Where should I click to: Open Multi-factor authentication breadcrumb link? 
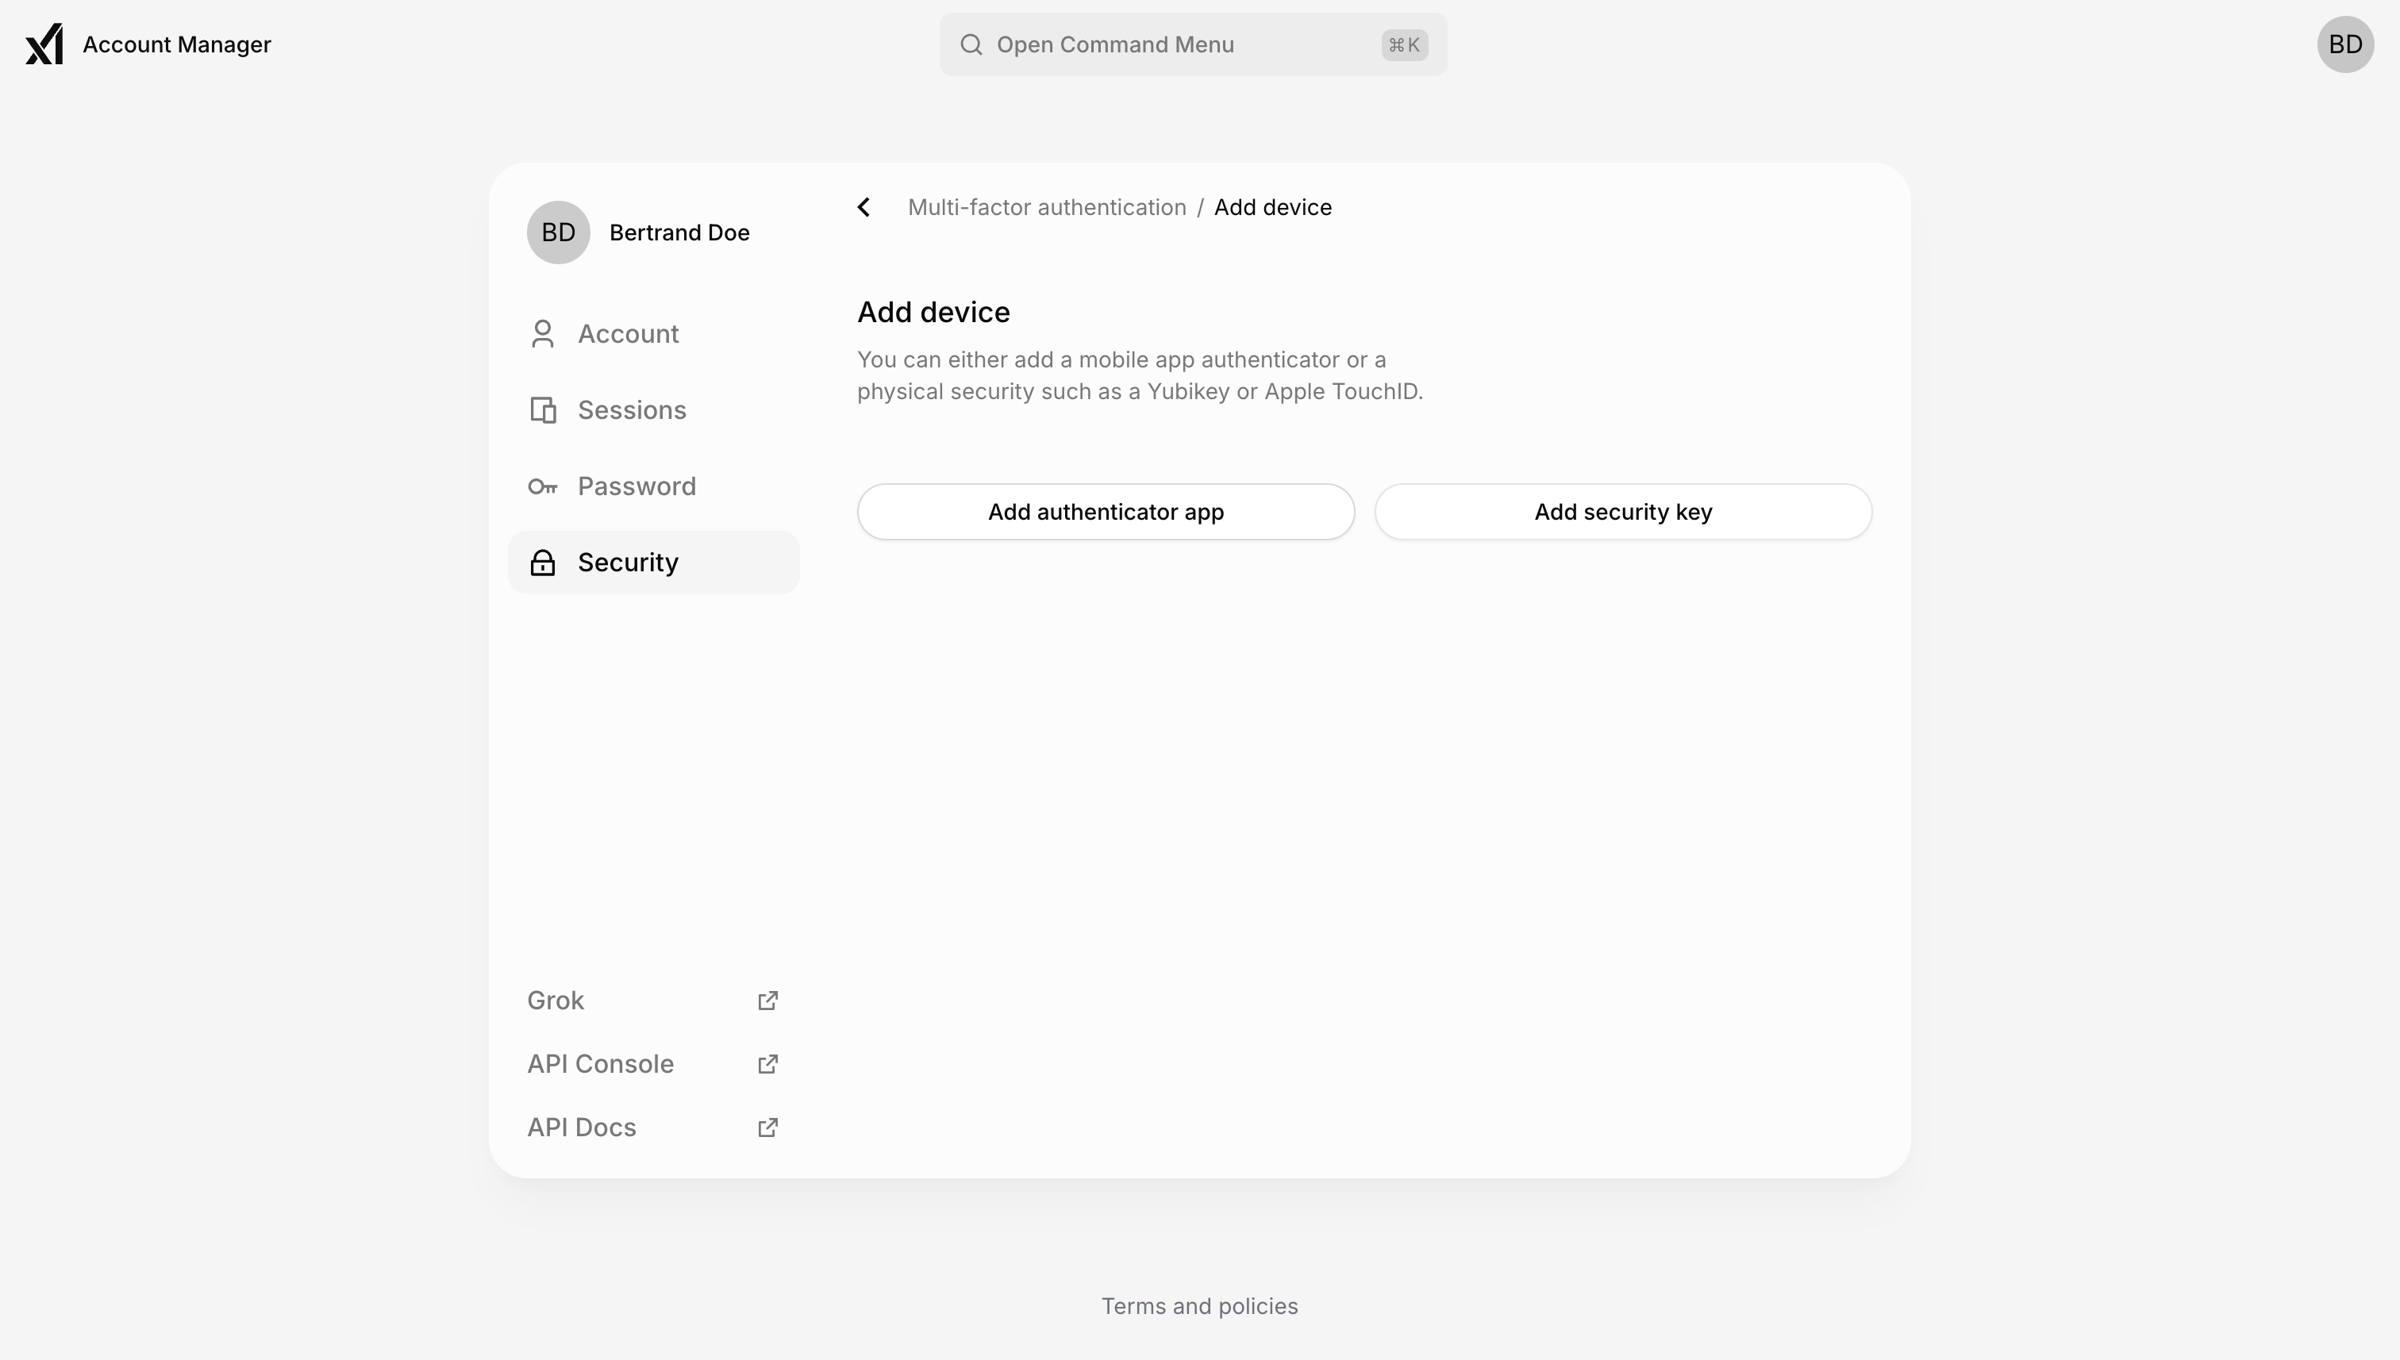[x=1047, y=207]
